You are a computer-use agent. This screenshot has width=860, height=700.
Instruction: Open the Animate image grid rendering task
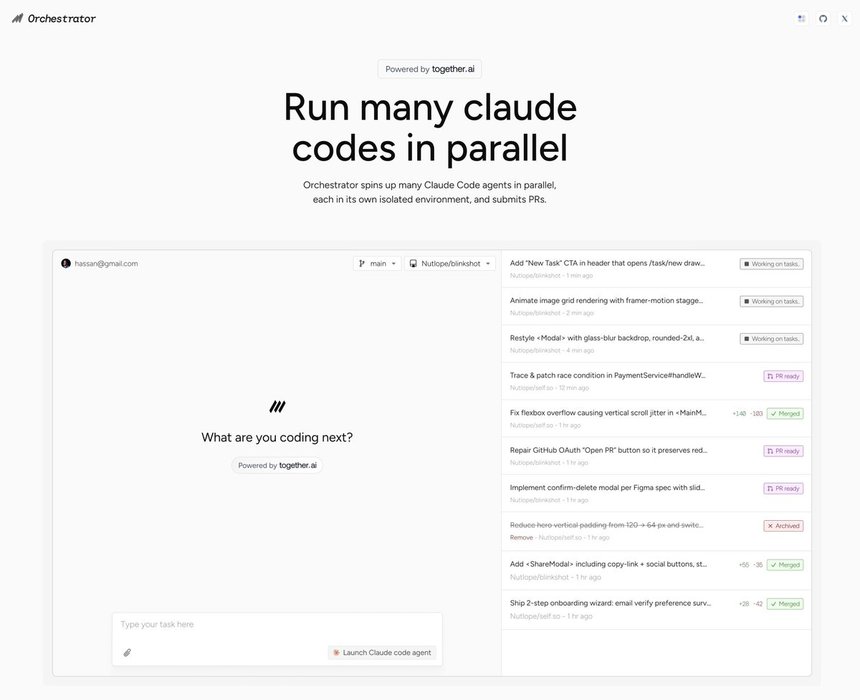click(x=656, y=306)
